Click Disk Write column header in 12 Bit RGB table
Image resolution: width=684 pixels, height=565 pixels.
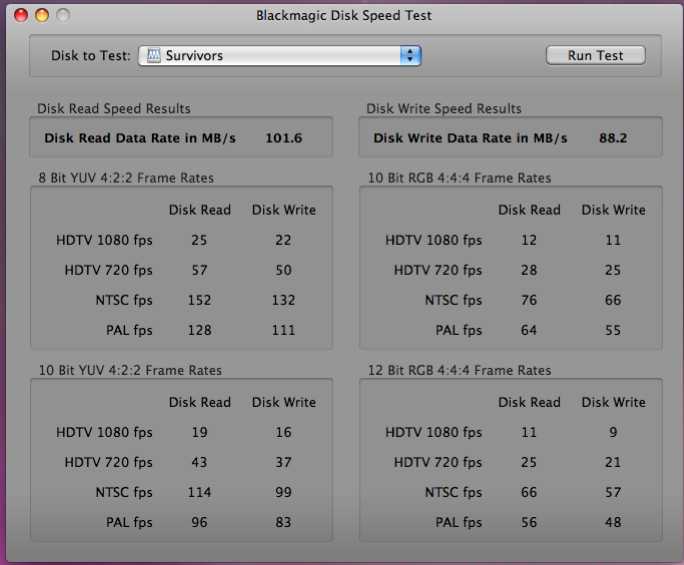[x=613, y=402]
